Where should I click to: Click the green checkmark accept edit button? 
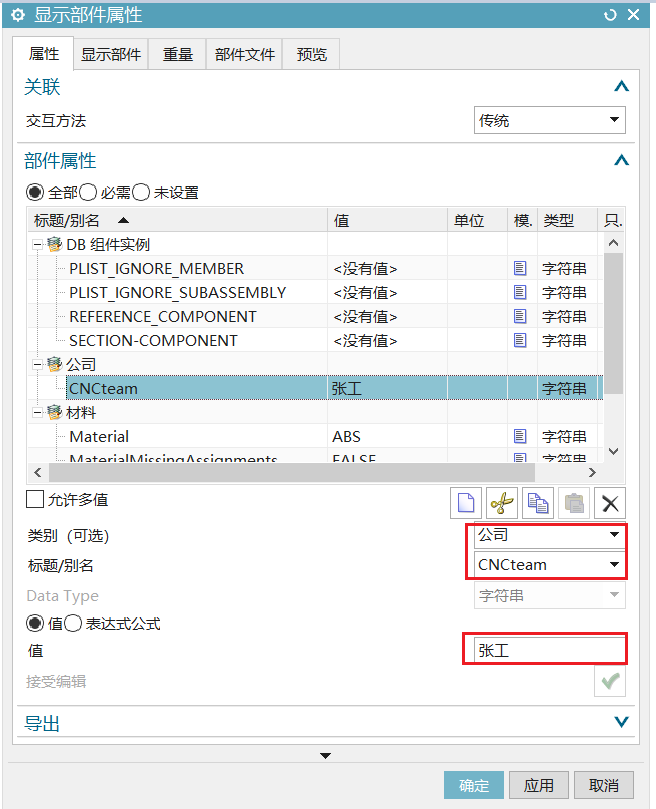point(610,681)
